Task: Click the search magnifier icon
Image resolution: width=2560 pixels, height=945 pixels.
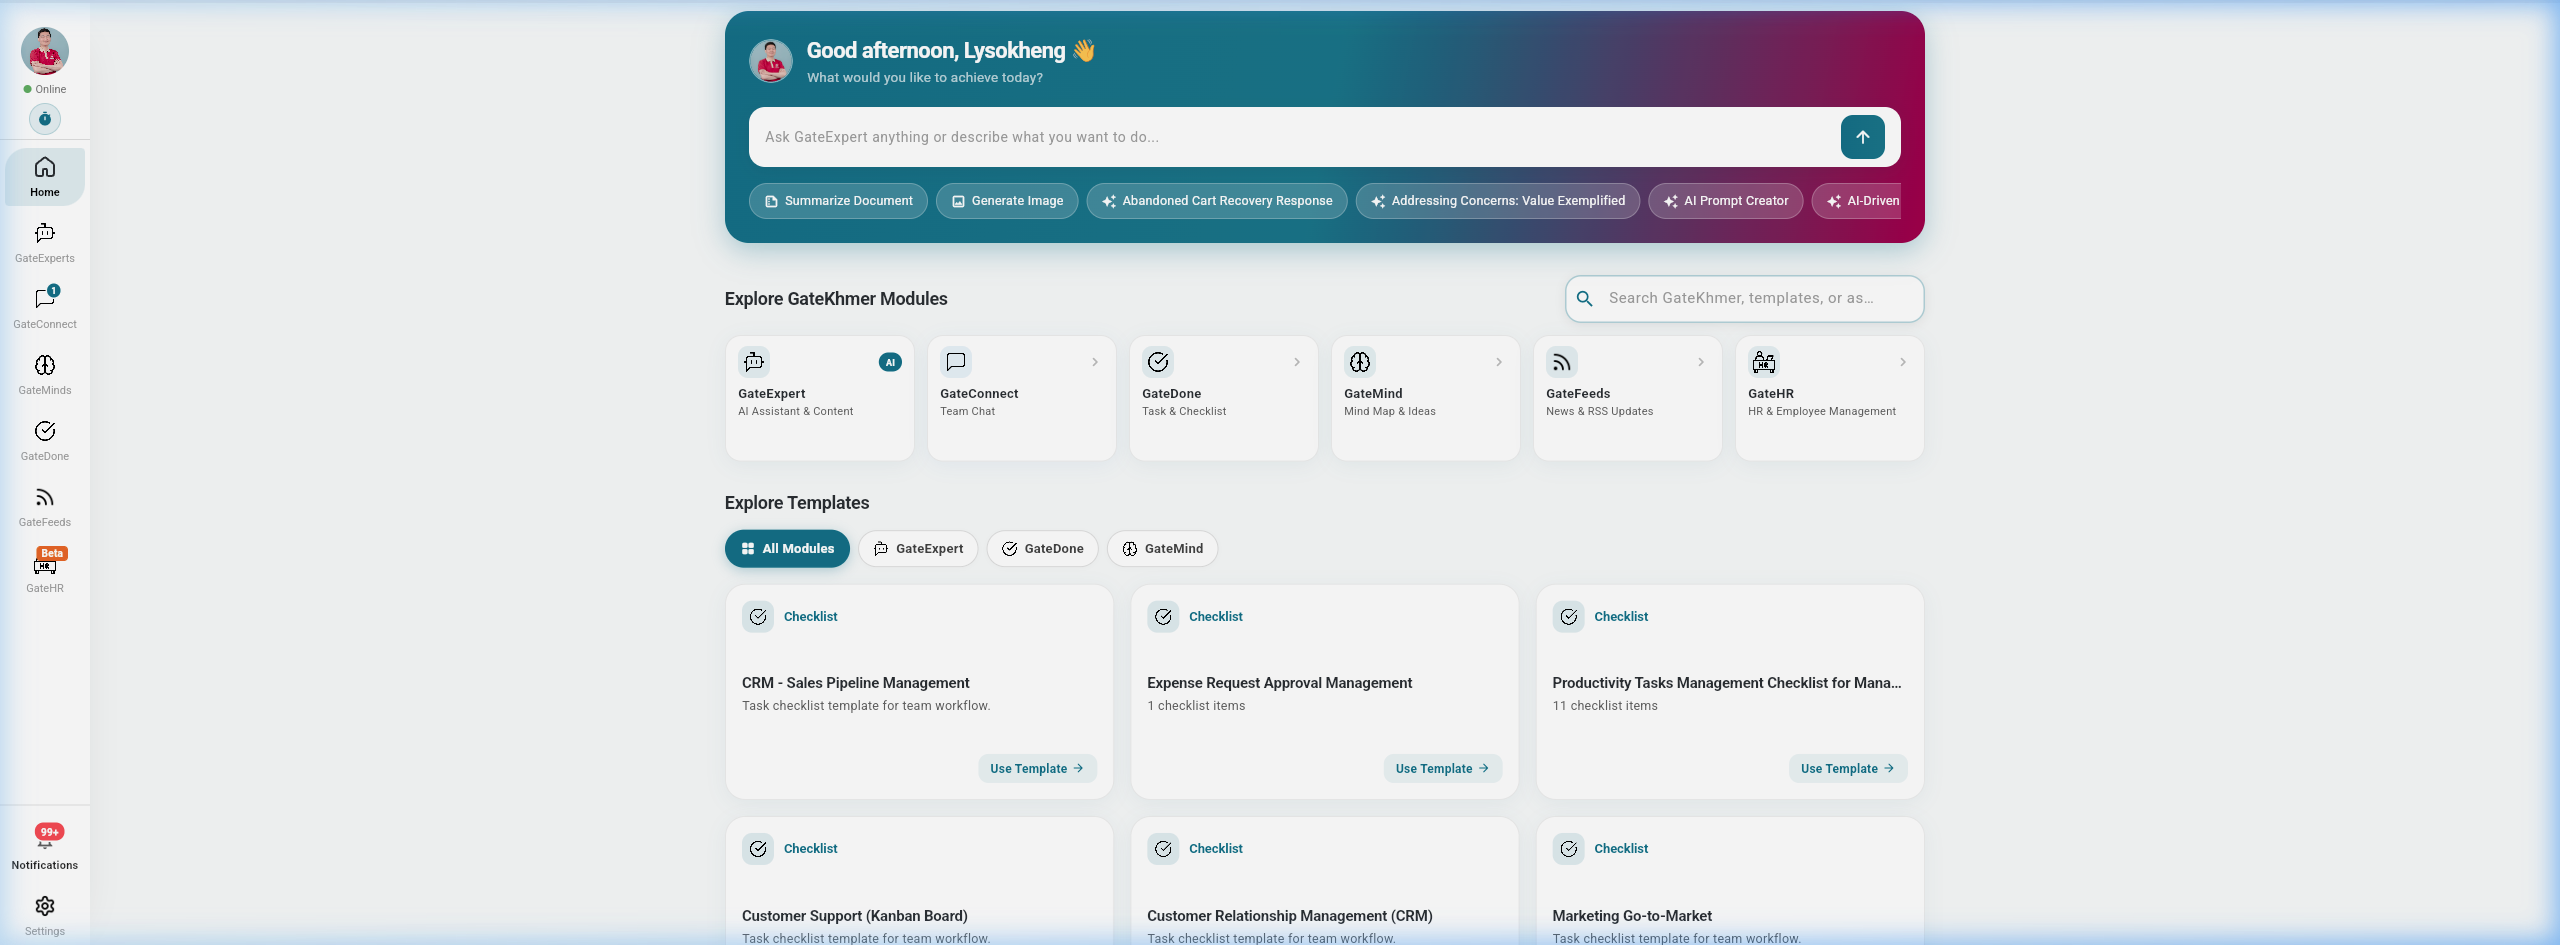Action: 1585,299
